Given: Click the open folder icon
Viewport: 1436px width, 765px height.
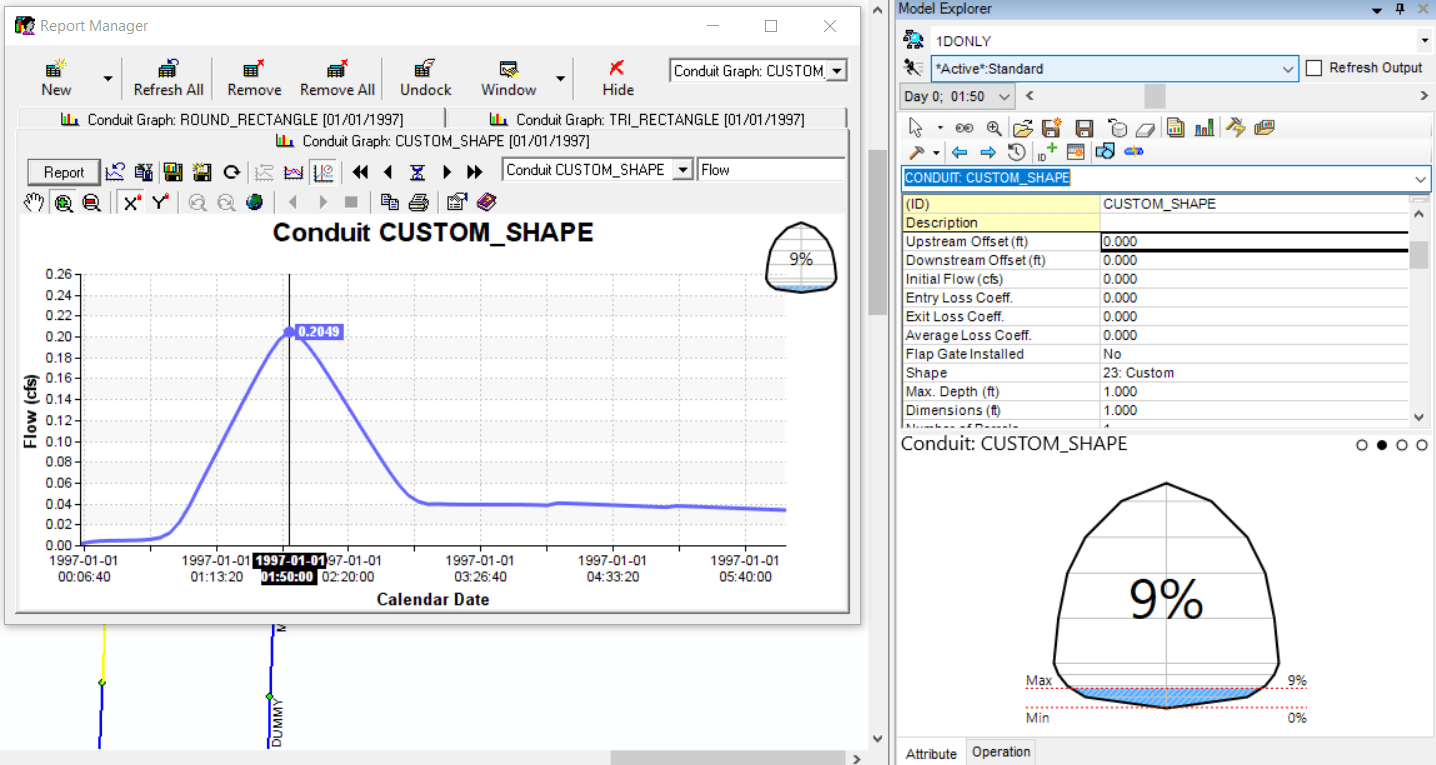Looking at the screenshot, I should coord(1022,128).
